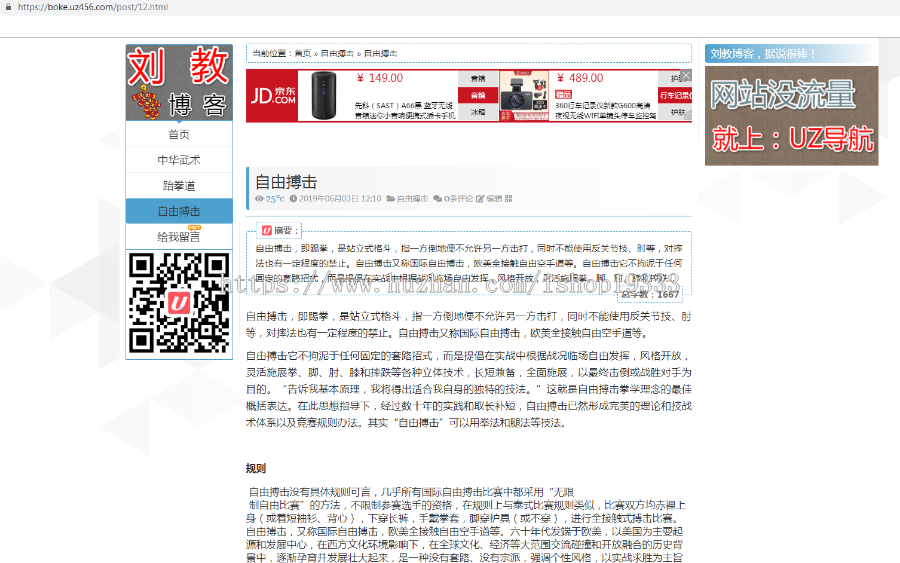Click the 赠品 badge in dash cam ad
Image resolution: width=900 pixels, height=563 pixels.
[x=564, y=94]
